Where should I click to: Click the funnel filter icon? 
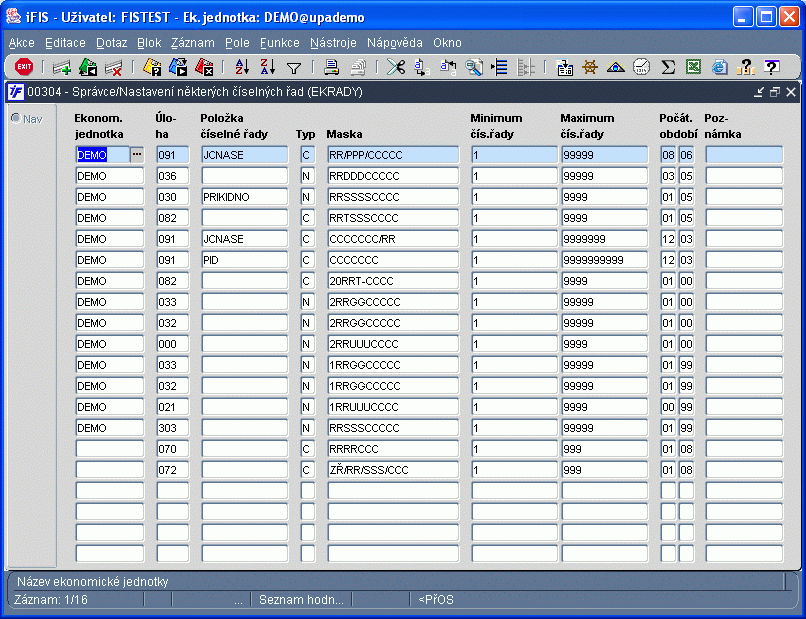point(294,68)
